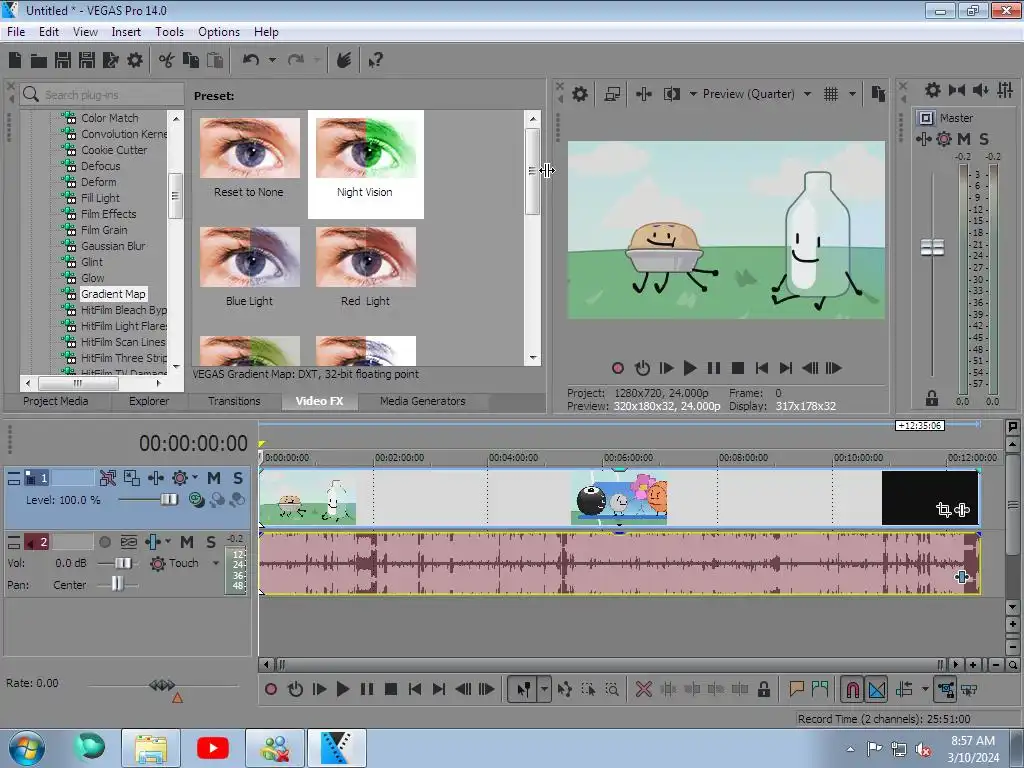Cut selection with the scissors icon
The width and height of the screenshot is (1024, 768).
click(x=167, y=60)
